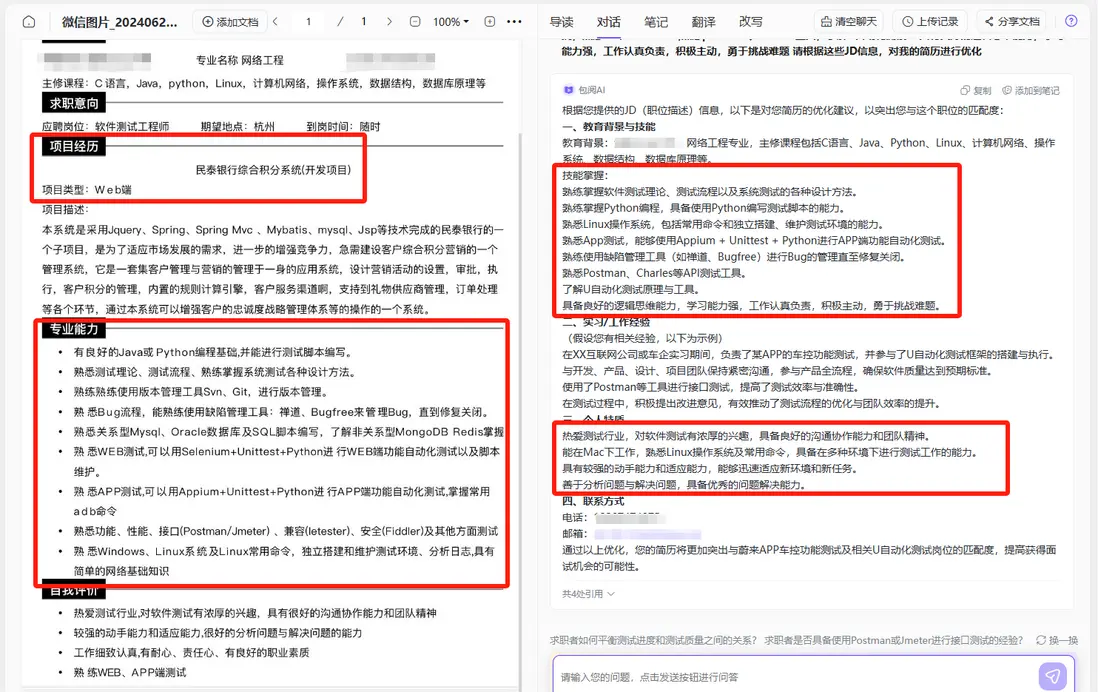Expand the 共4处引用 references

588,594
